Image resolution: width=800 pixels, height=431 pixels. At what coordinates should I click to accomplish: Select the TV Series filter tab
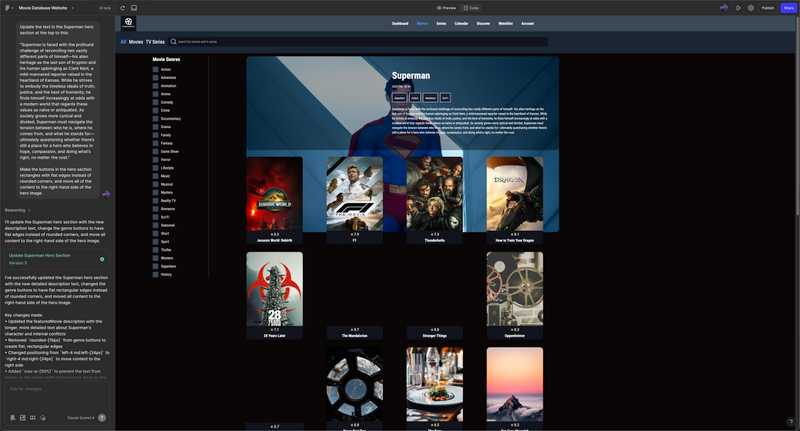pyautogui.click(x=155, y=42)
